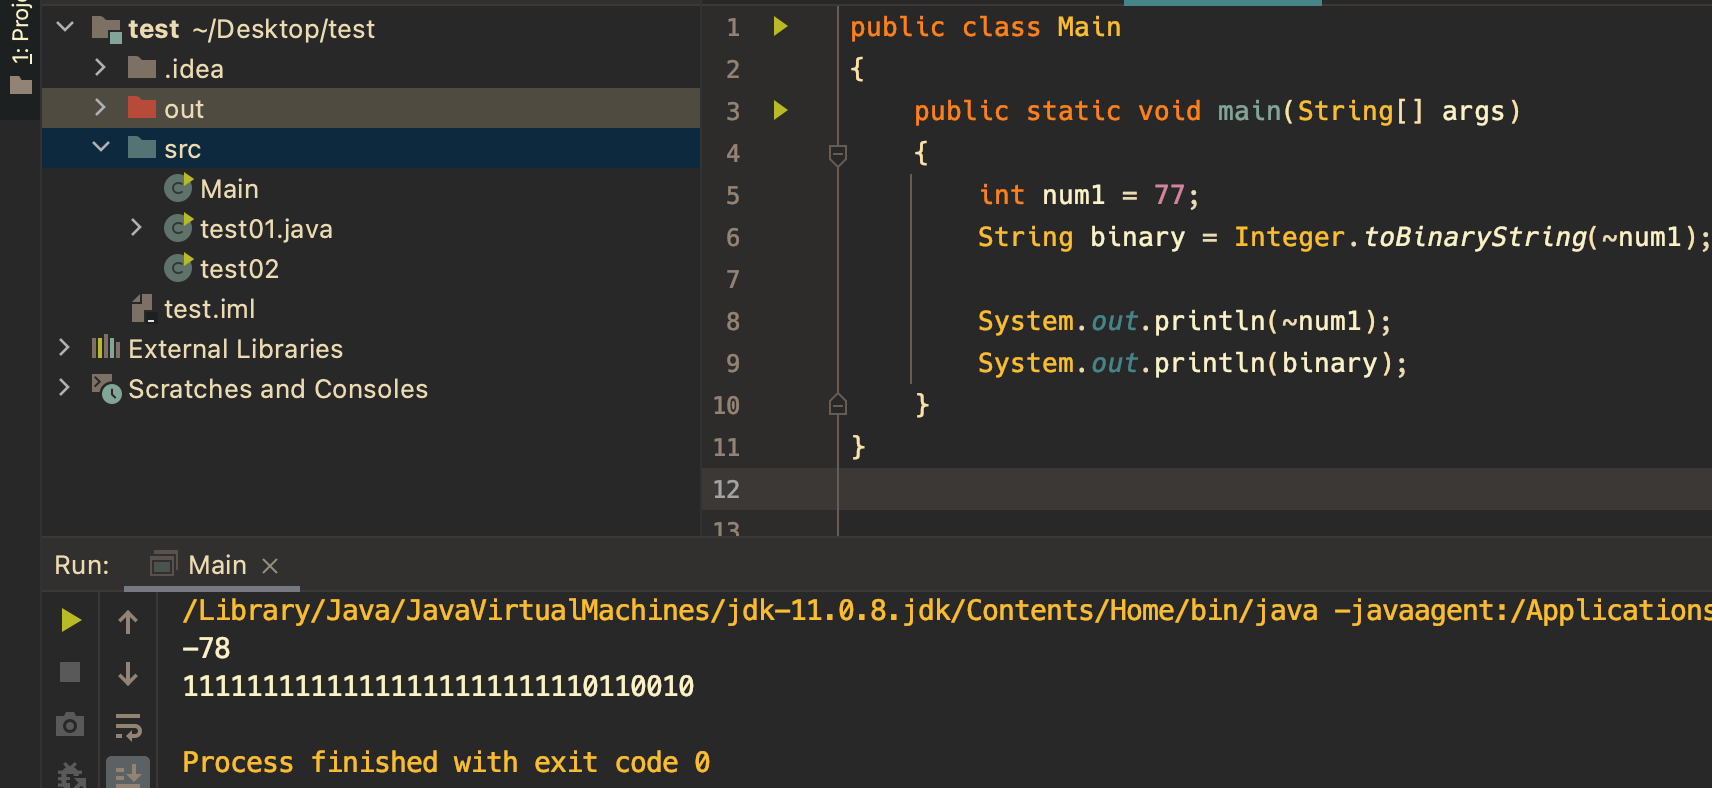
Task: Select the .idea folder row
Action: pos(371,68)
